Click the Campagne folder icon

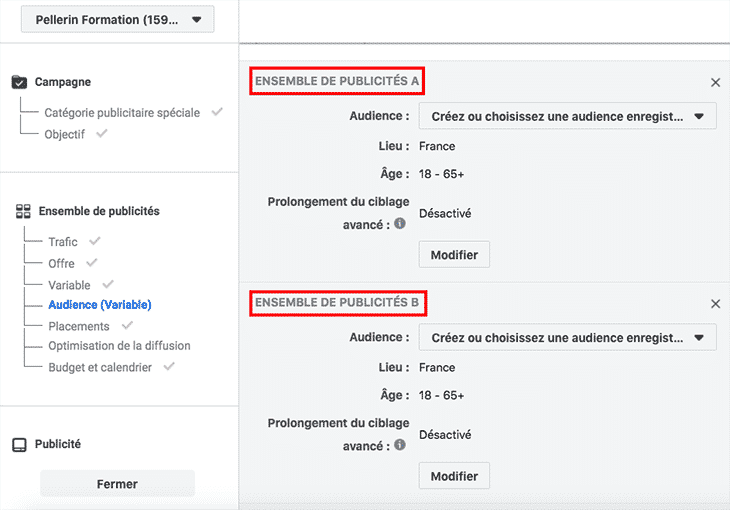pos(19,82)
